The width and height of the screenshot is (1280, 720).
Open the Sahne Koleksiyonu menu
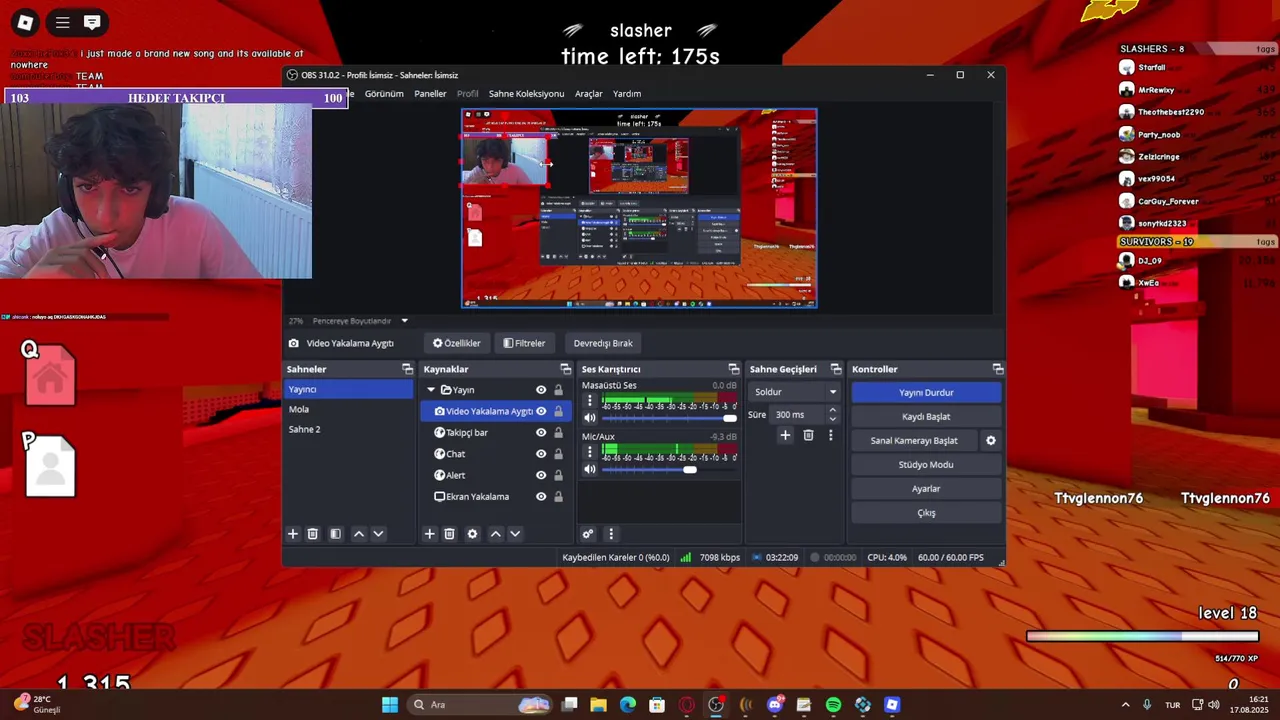[526, 94]
